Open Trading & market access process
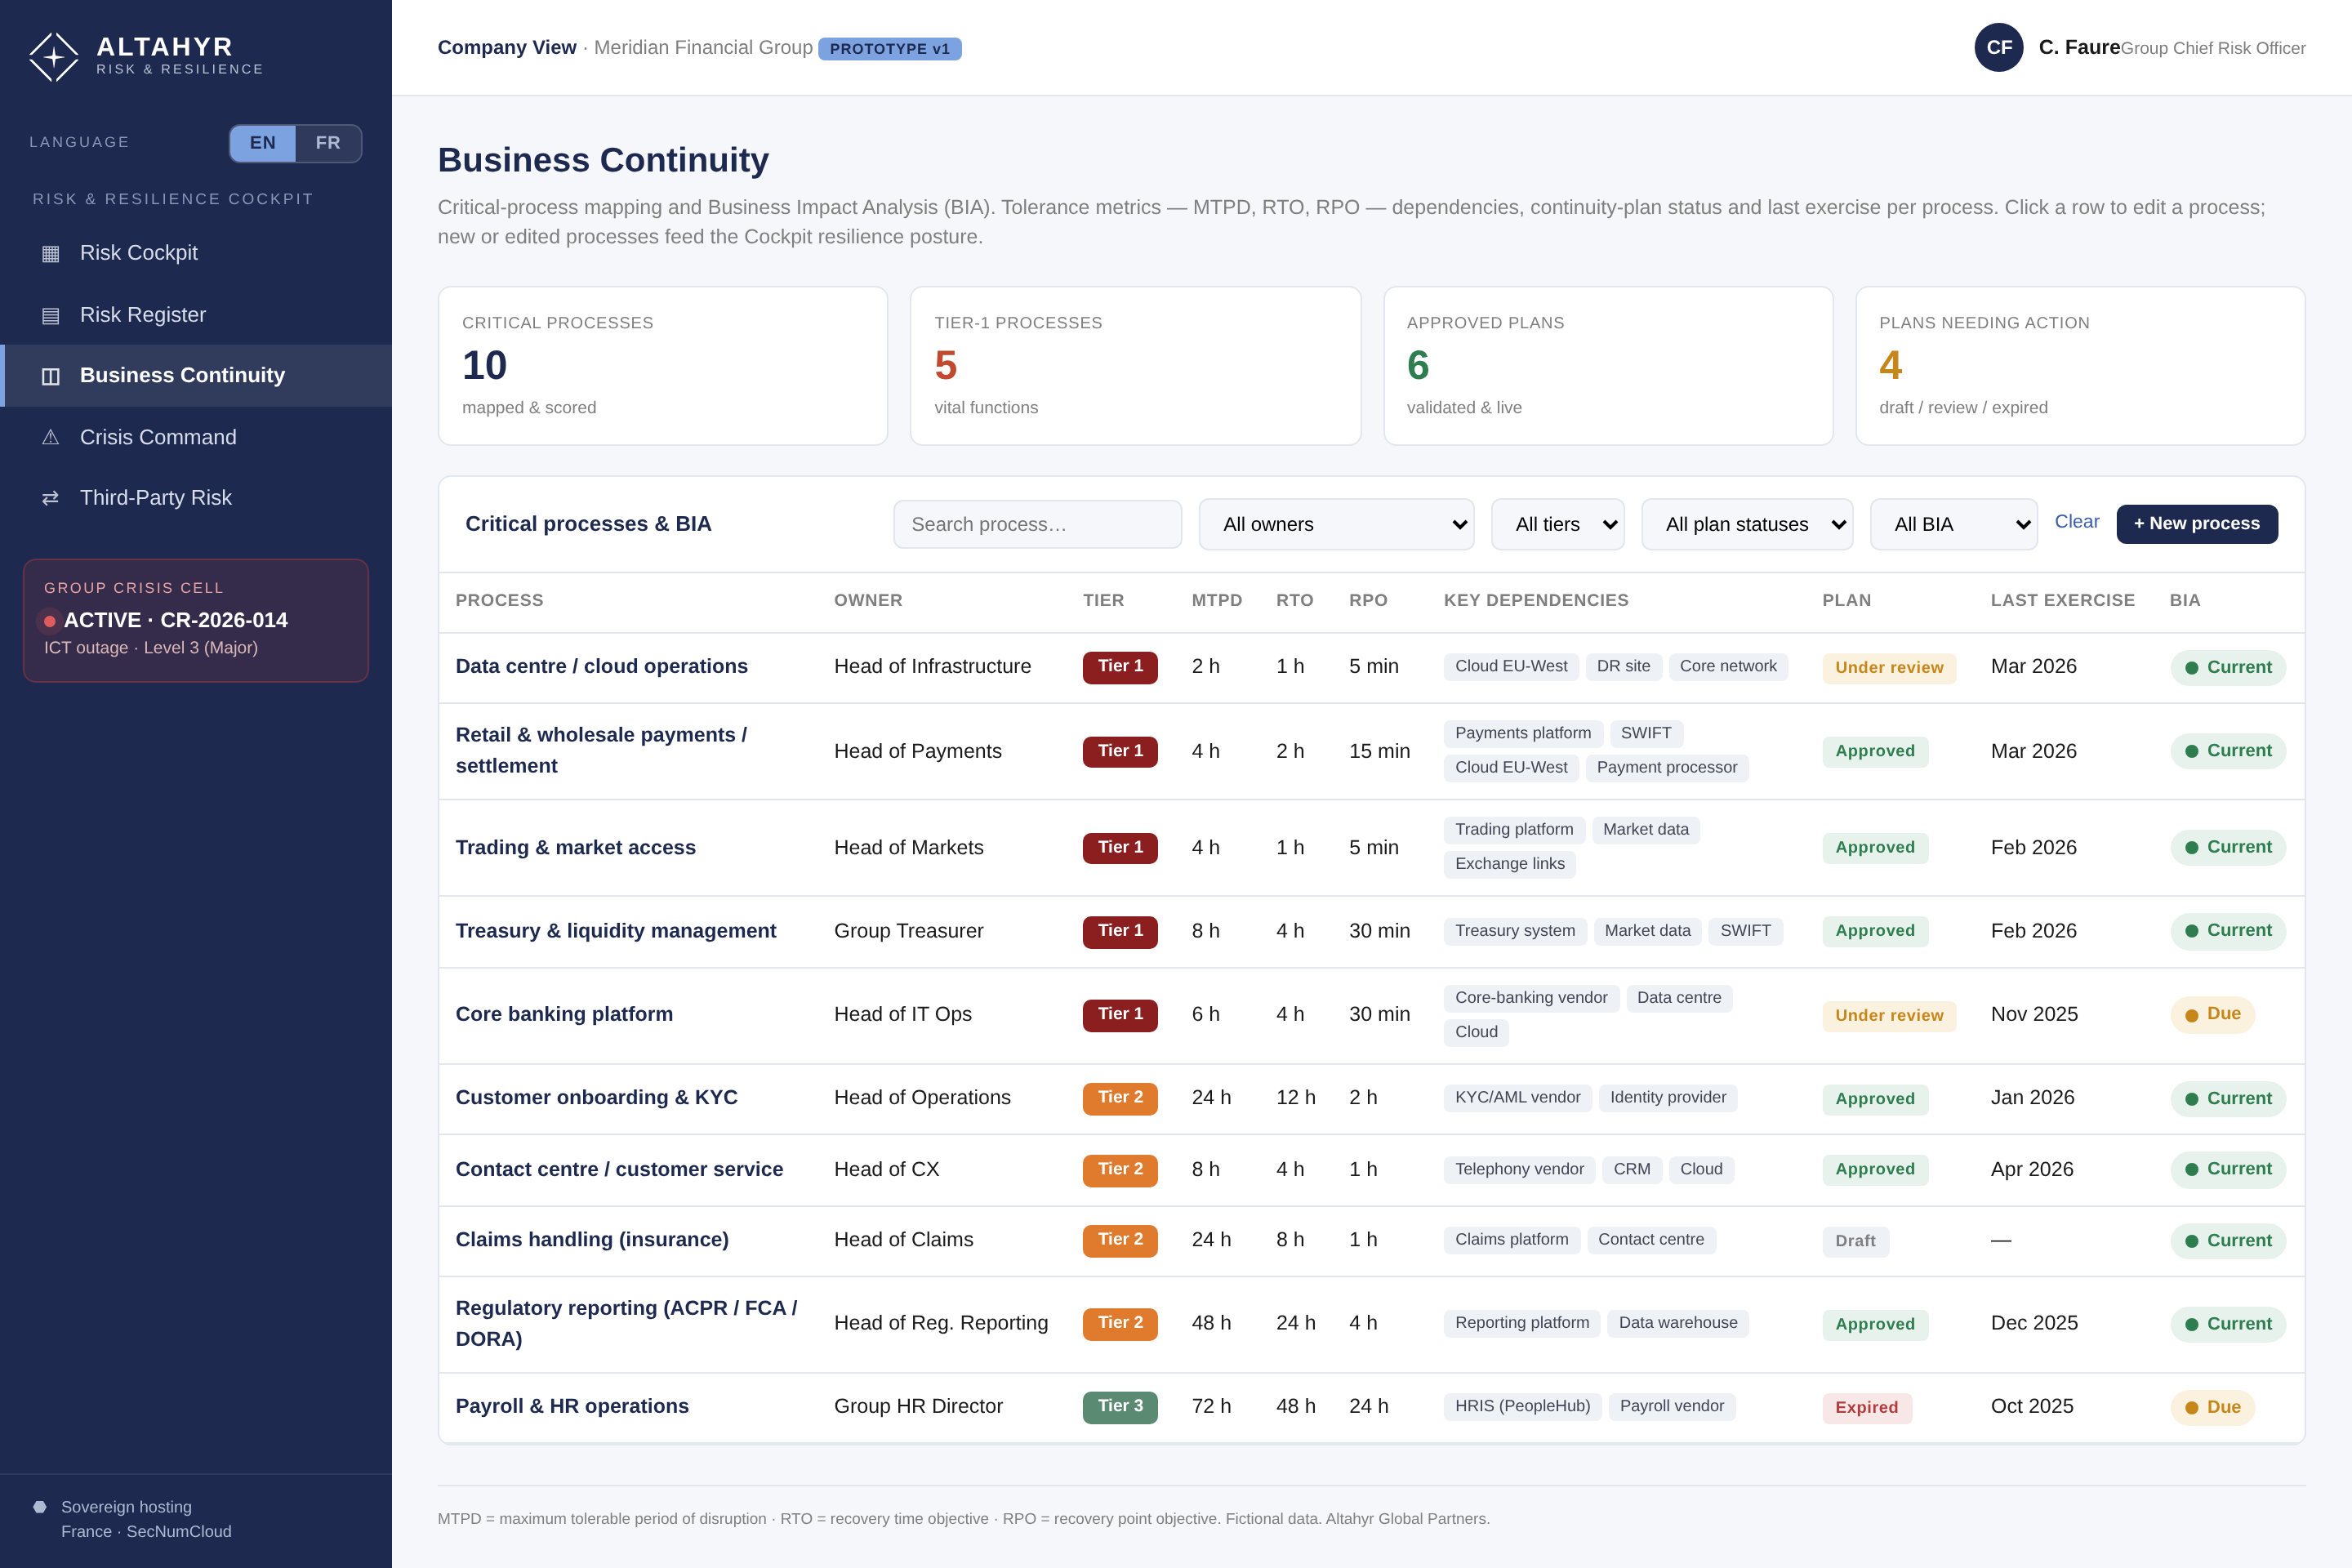Image resolution: width=2352 pixels, height=1568 pixels. coord(1371,848)
